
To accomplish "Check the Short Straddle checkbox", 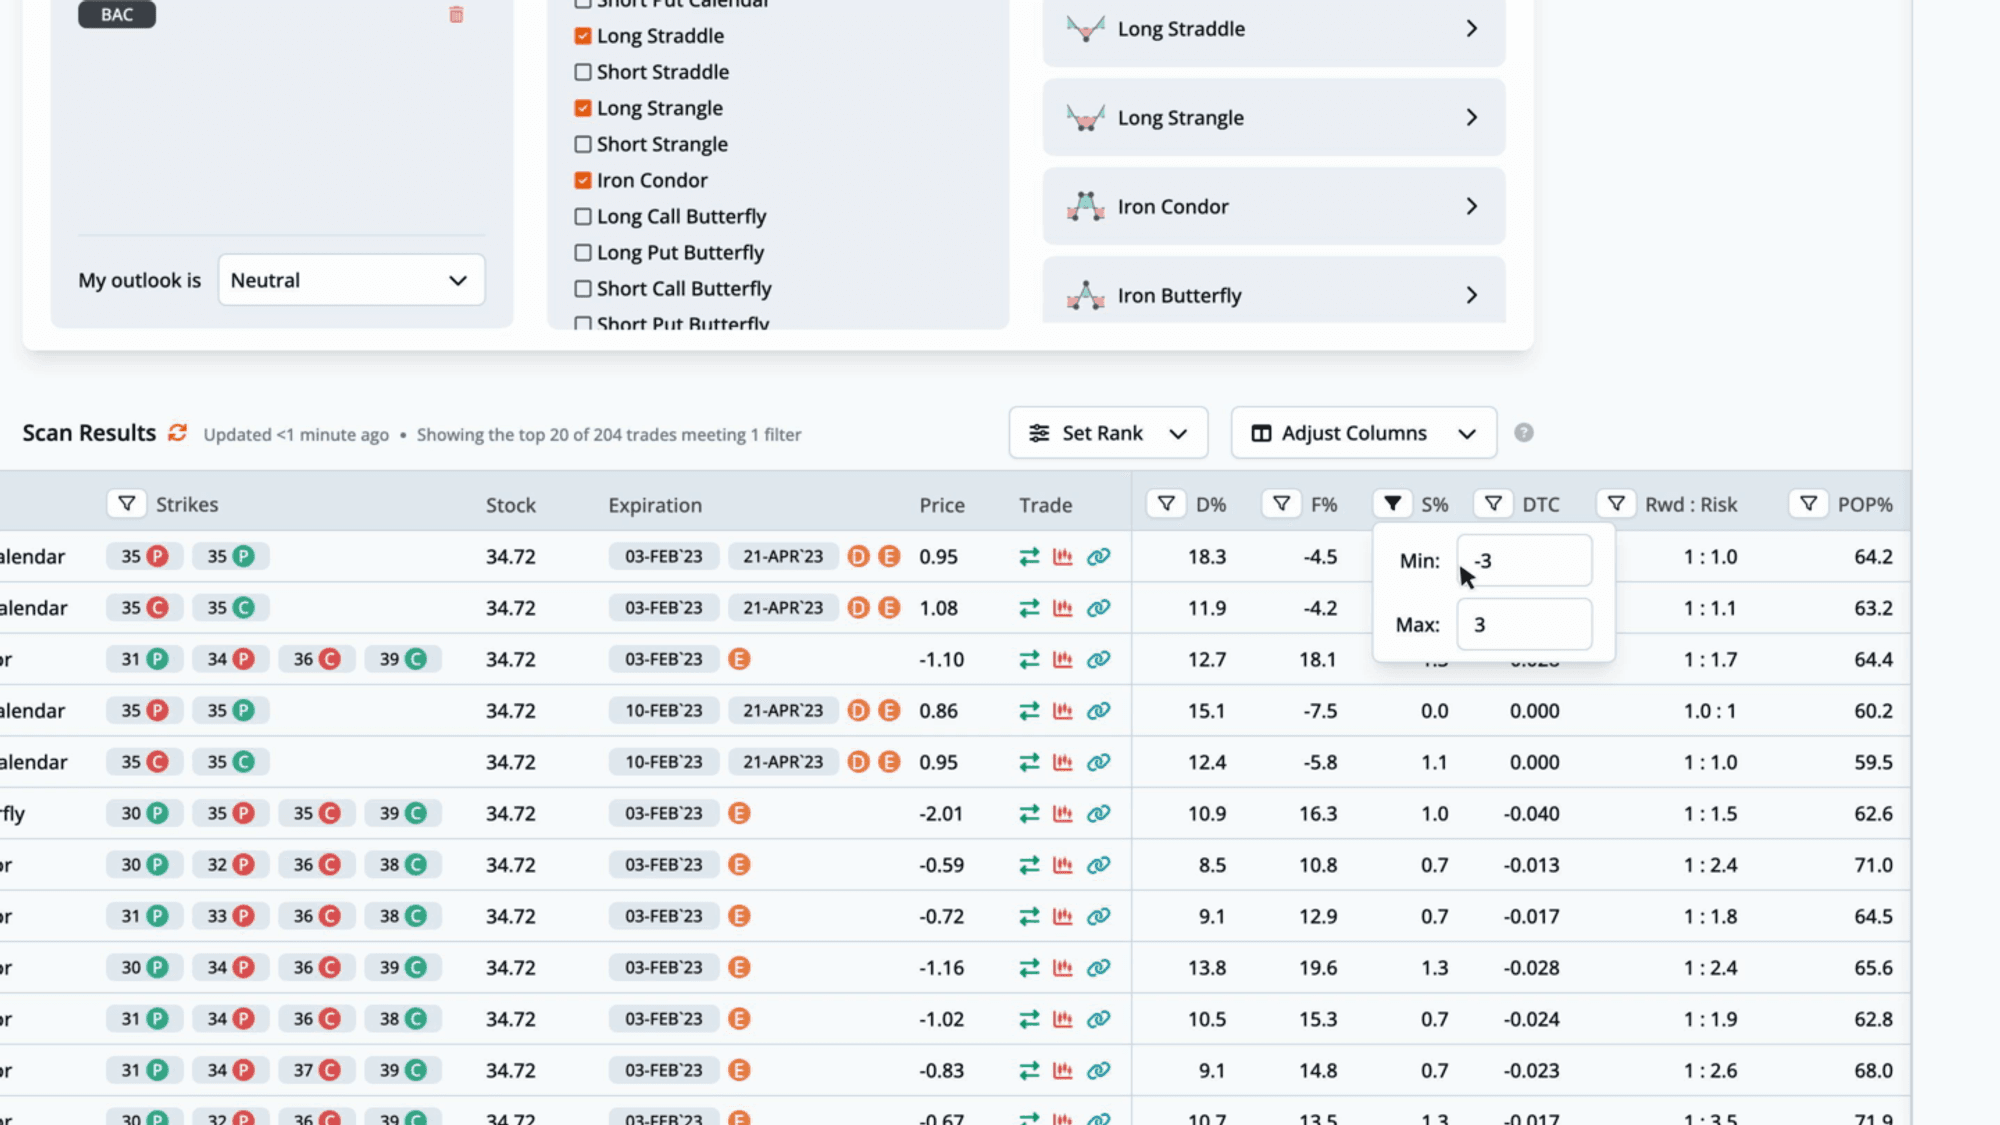I will pyautogui.click(x=583, y=72).
